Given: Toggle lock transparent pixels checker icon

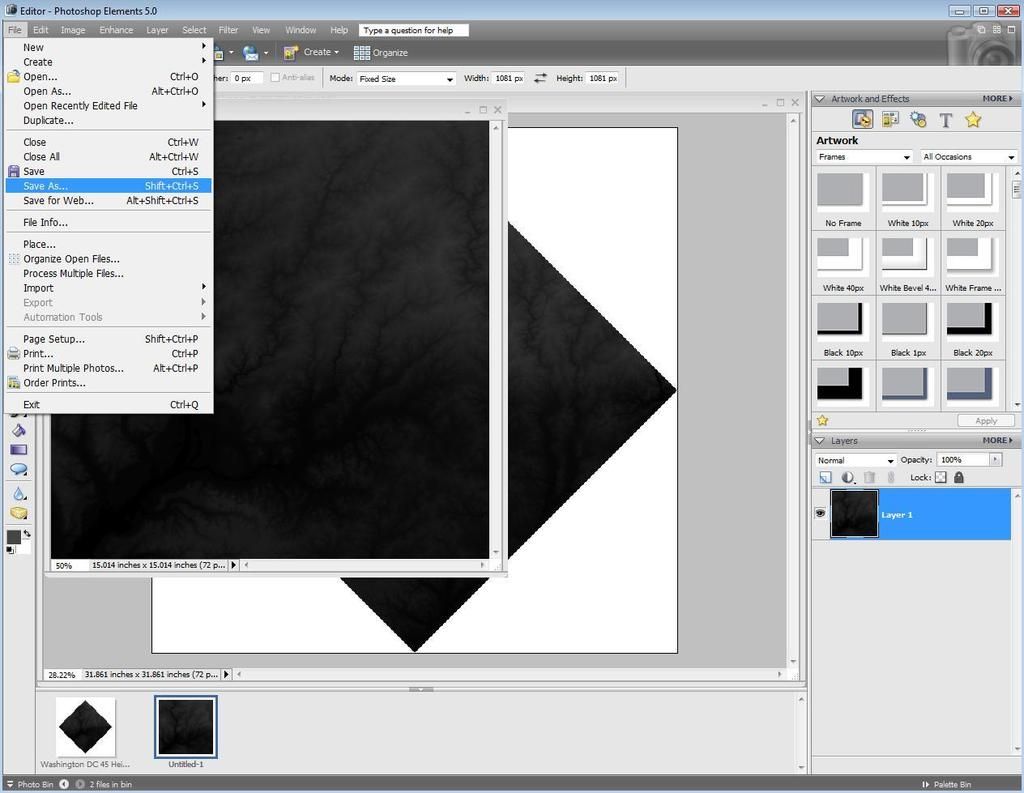Looking at the screenshot, I should (940, 478).
